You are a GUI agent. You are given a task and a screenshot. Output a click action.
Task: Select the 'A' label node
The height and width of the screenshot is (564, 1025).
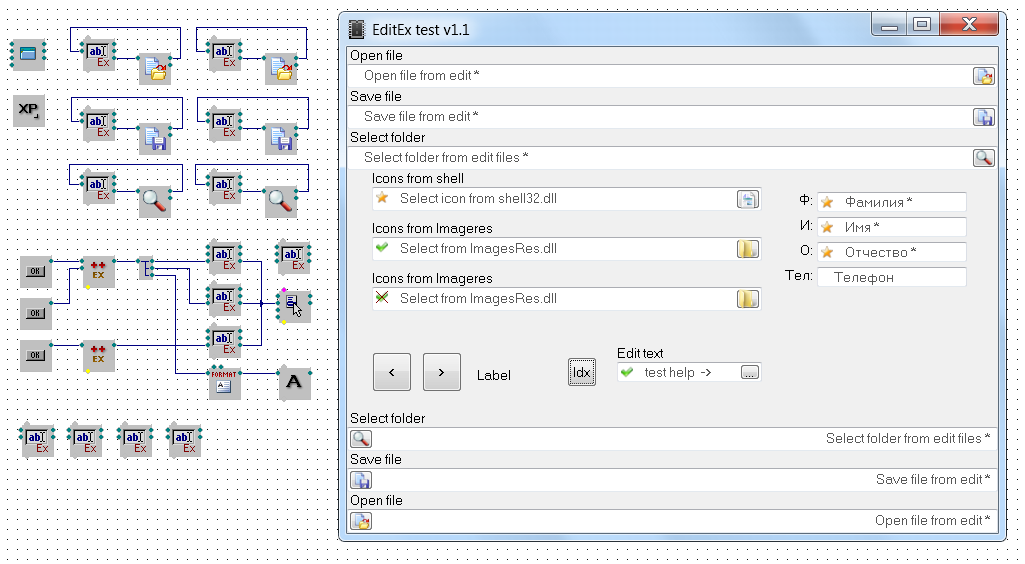[x=294, y=383]
